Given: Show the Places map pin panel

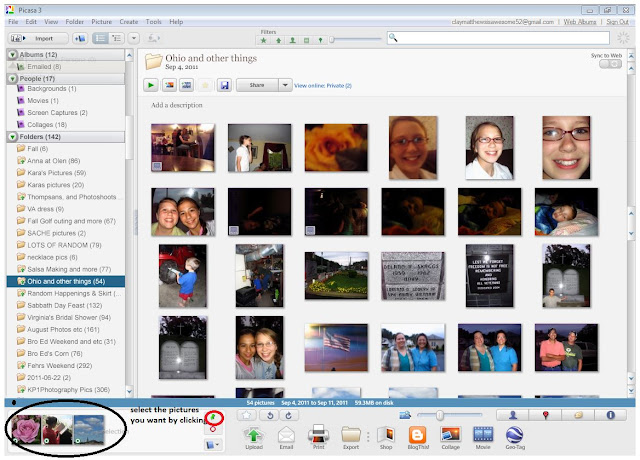Looking at the screenshot, I should tap(545, 415).
